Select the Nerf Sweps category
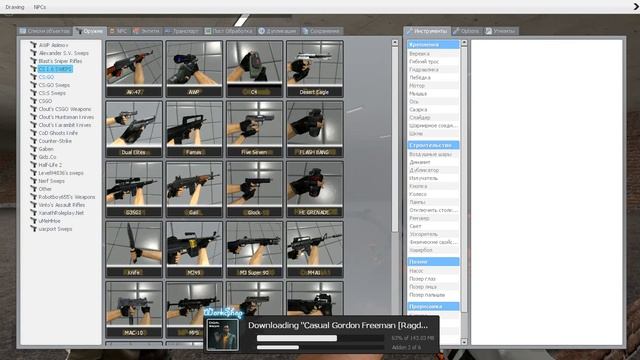 pos(52,181)
